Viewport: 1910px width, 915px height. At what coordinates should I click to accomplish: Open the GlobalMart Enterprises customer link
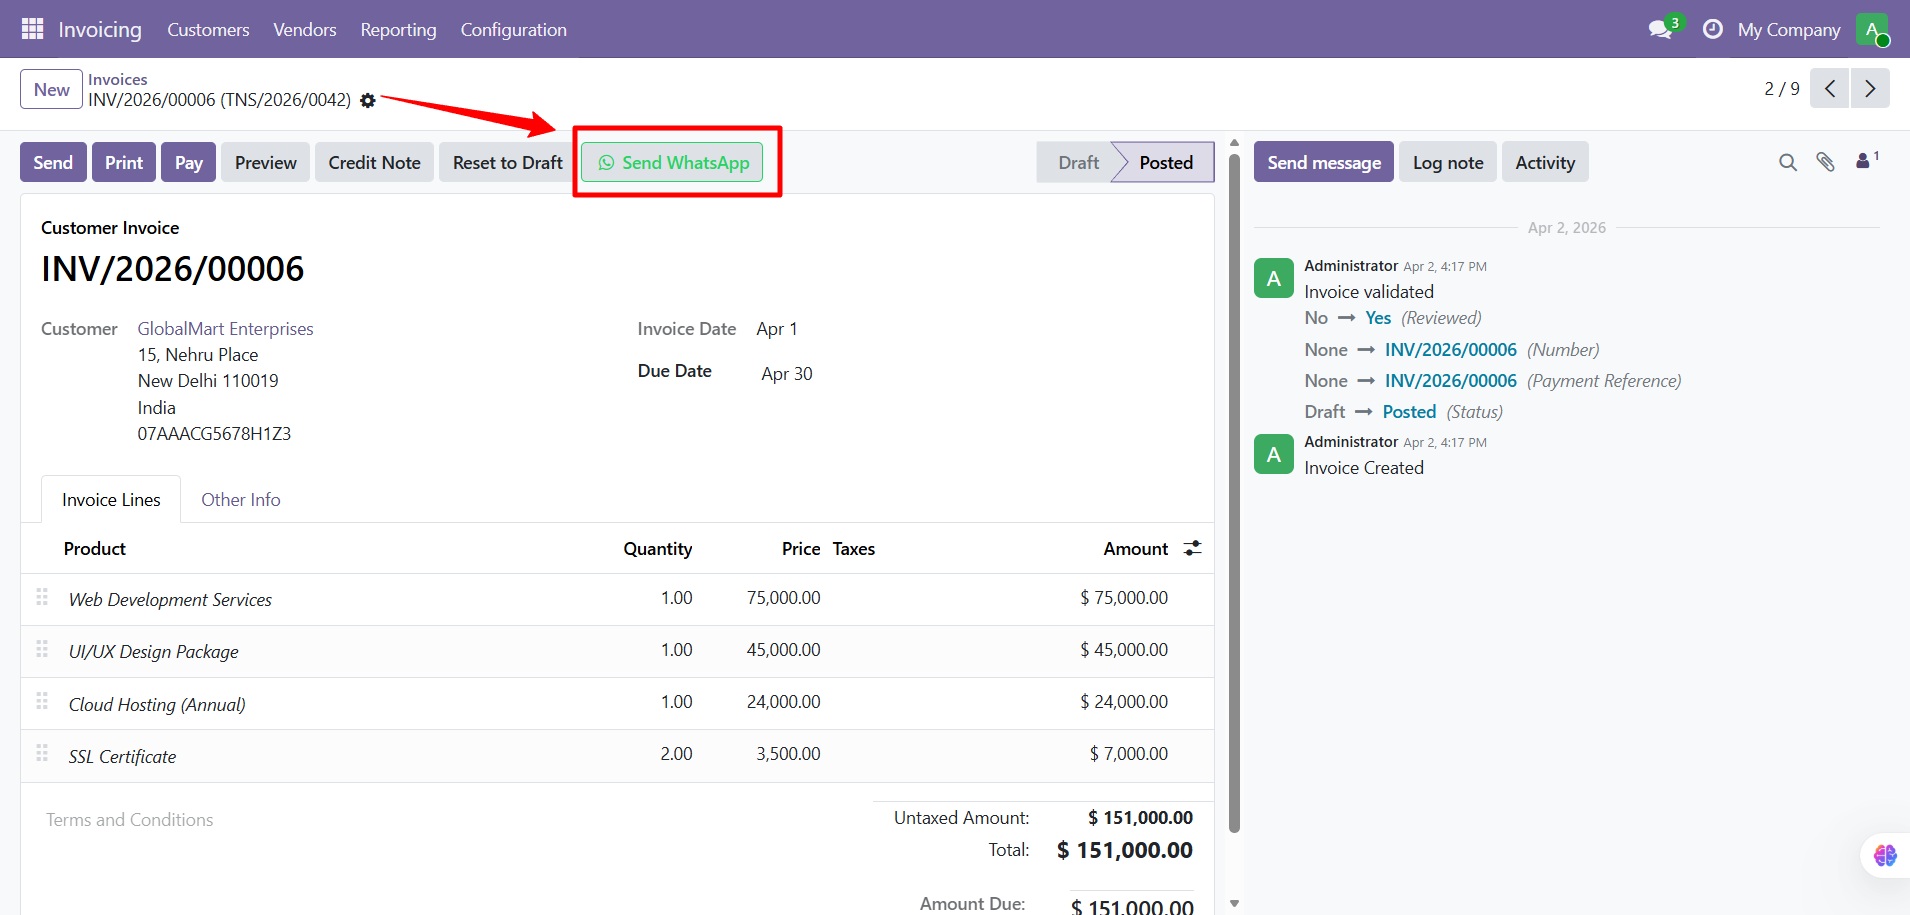coord(224,328)
